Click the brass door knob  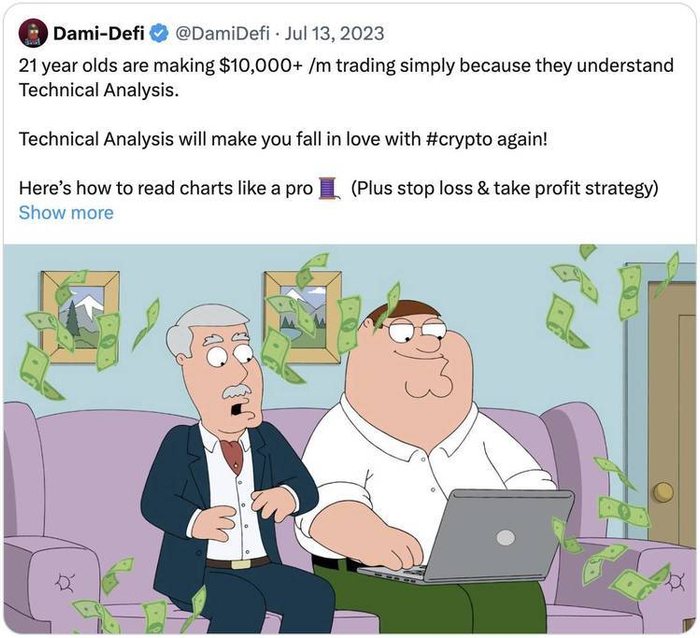click(x=662, y=492)
